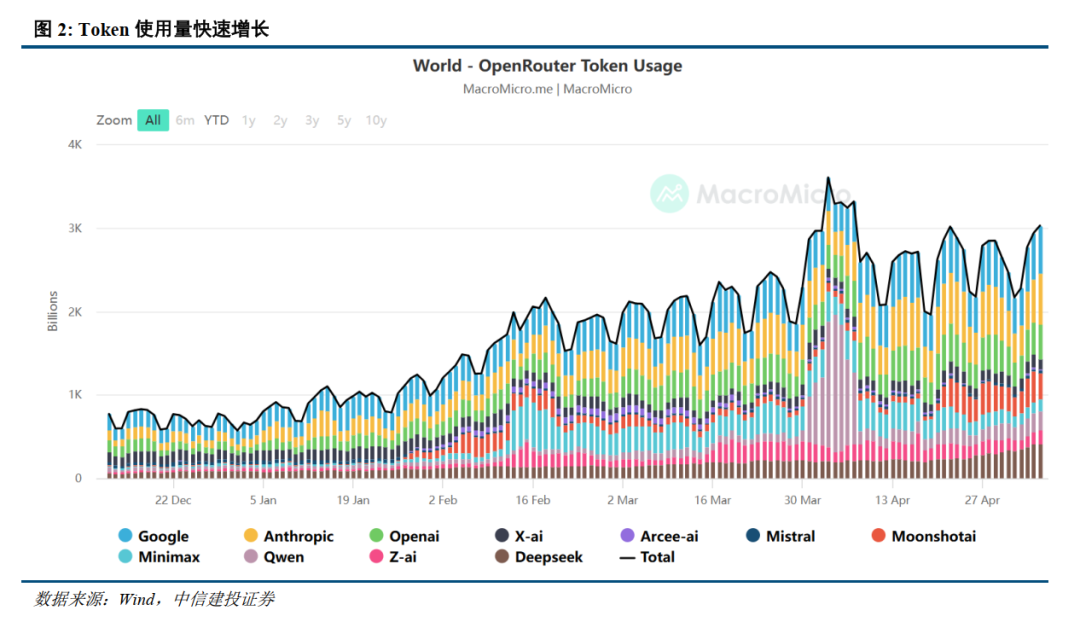Click the Moonshotai legend label
1080x622 pixels.
(x=933, y=536)
